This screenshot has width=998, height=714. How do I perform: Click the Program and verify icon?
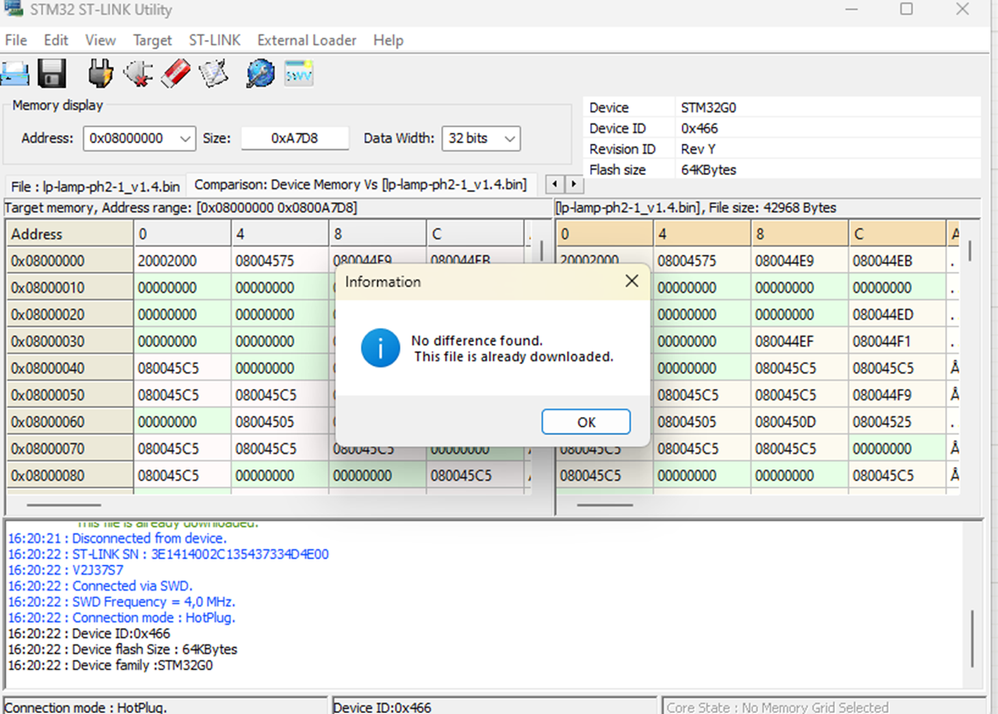click(213, 73)
